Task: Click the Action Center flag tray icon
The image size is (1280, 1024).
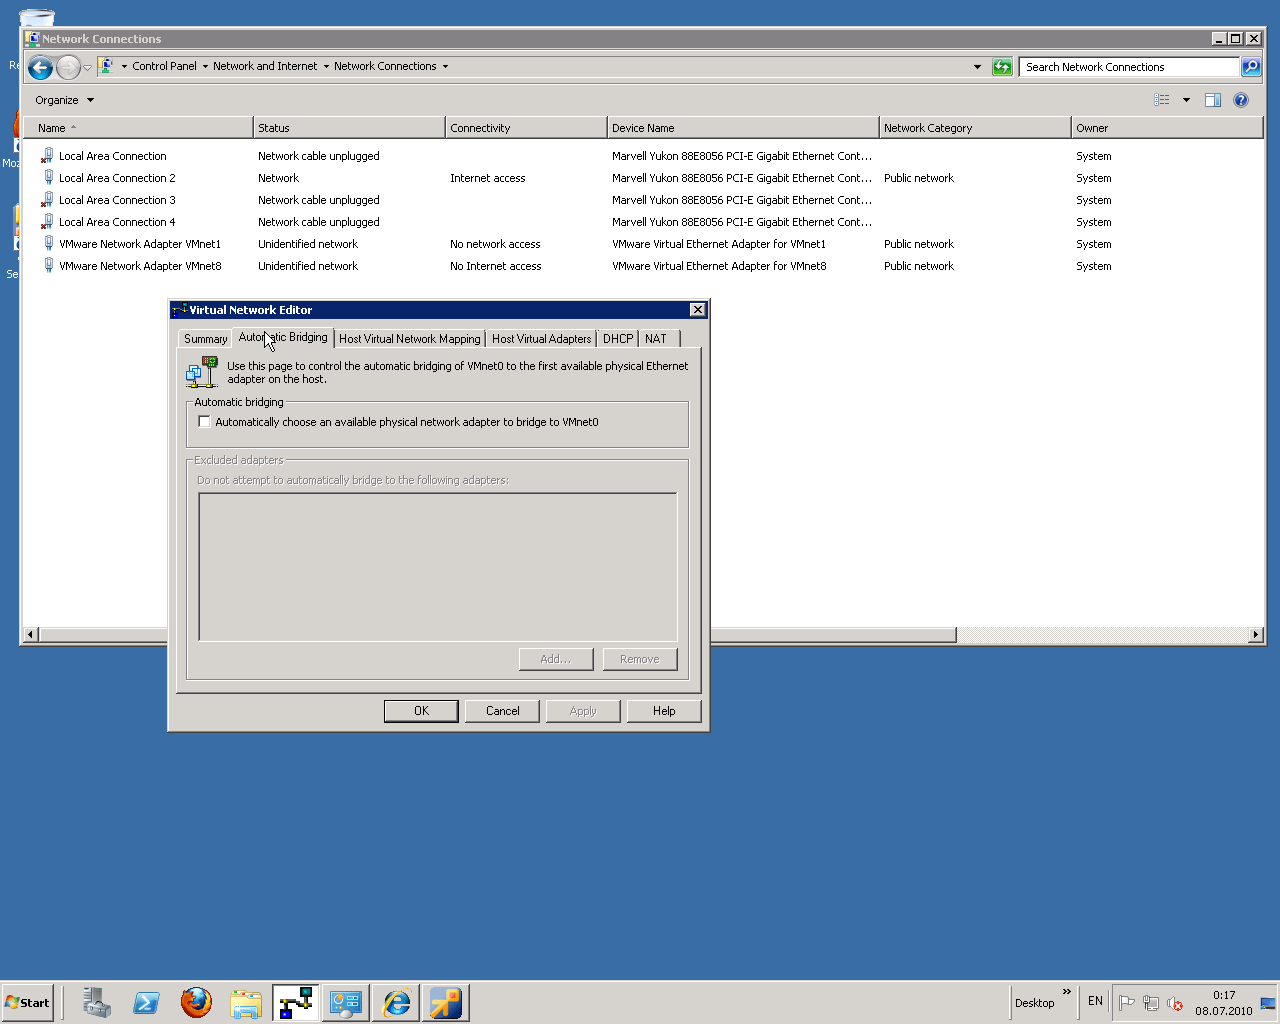Action: (x=1127, y=1003)
